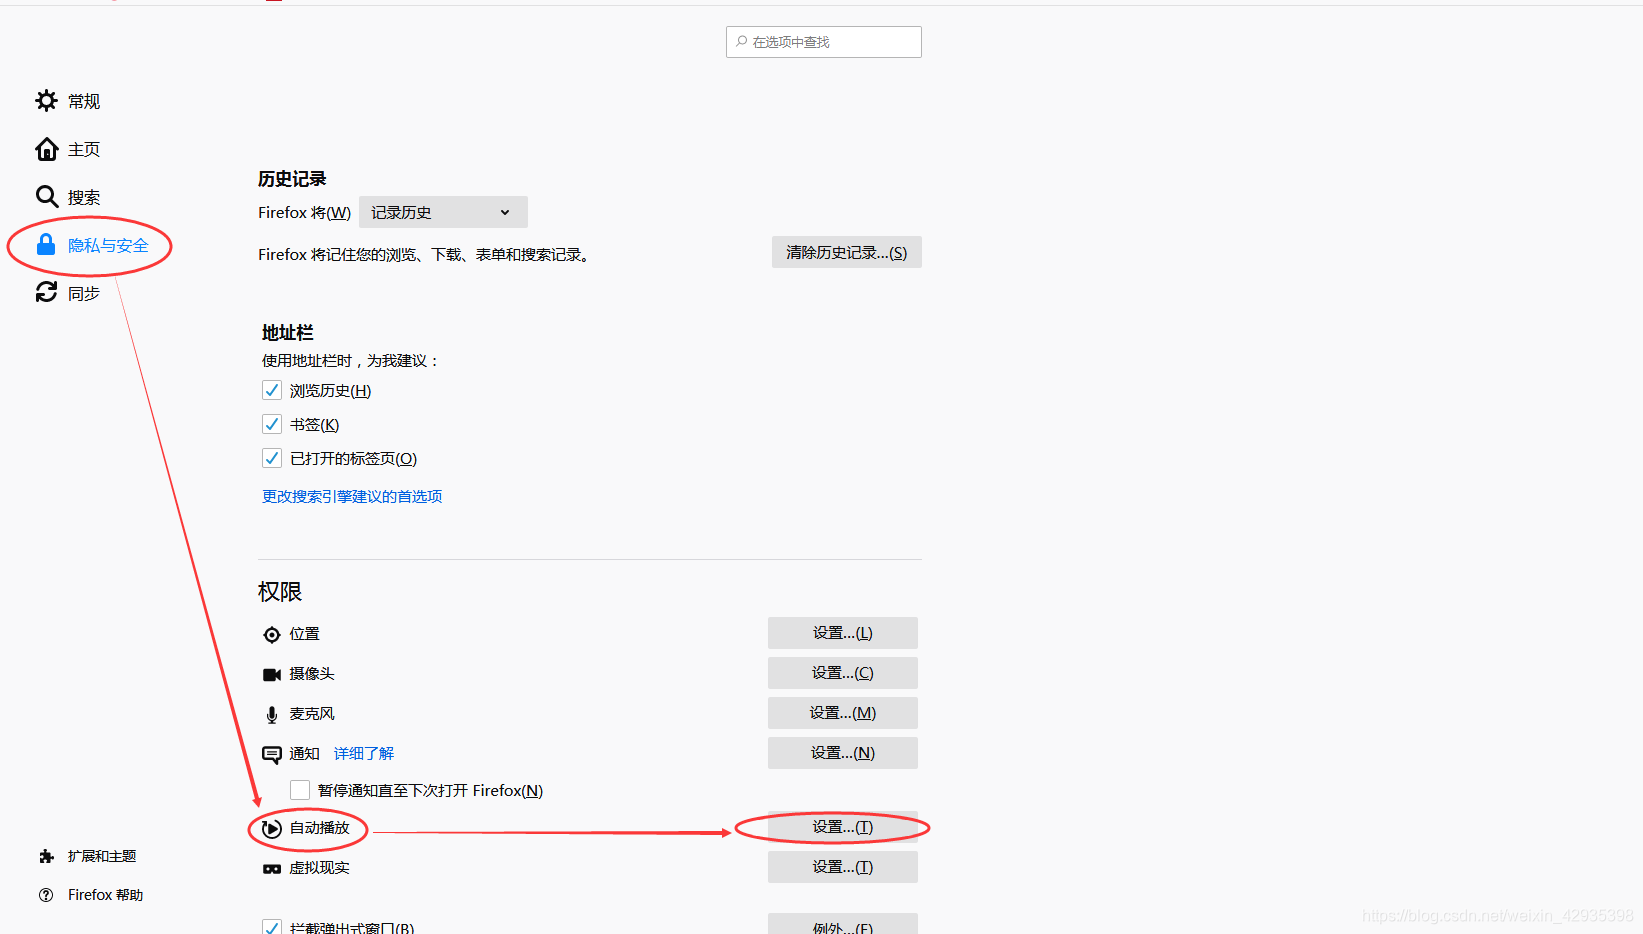The image size is (1643, 934).
Task: Click the 扩展和主题 puzzle icon
Action: pyautogui.click(x=46, y=856)
